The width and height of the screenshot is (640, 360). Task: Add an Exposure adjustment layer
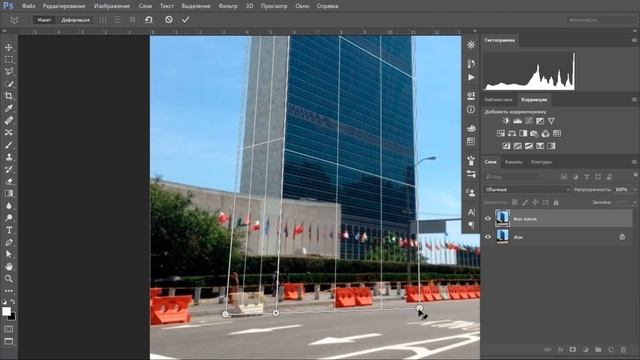click(540, 121)
